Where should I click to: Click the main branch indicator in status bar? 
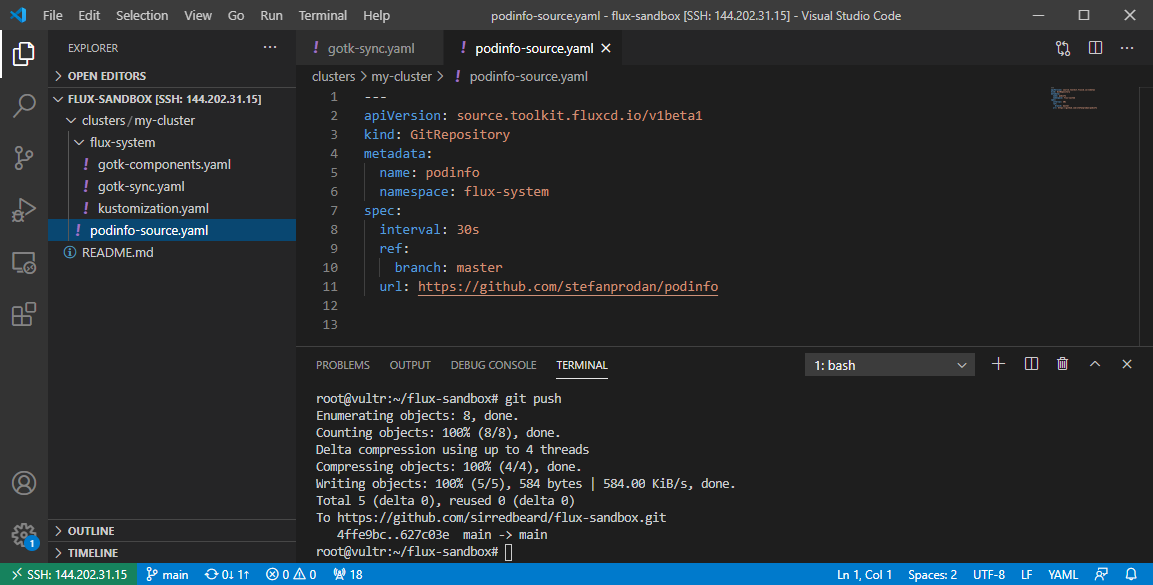(167, 574)
